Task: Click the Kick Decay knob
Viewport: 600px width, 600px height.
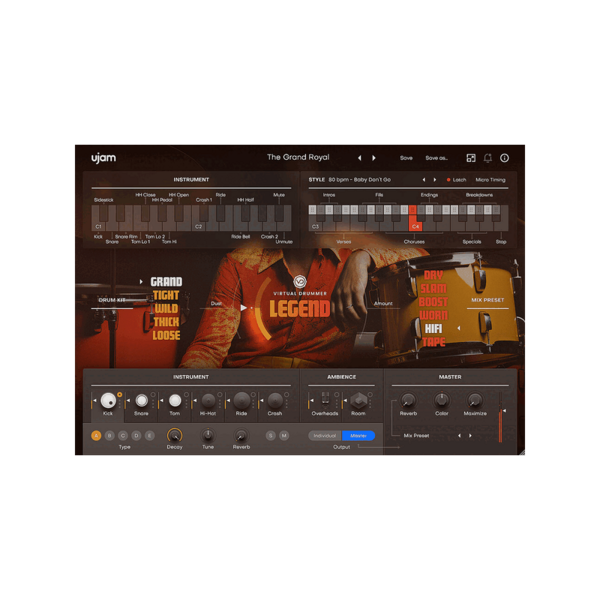Action: (174, 435)
